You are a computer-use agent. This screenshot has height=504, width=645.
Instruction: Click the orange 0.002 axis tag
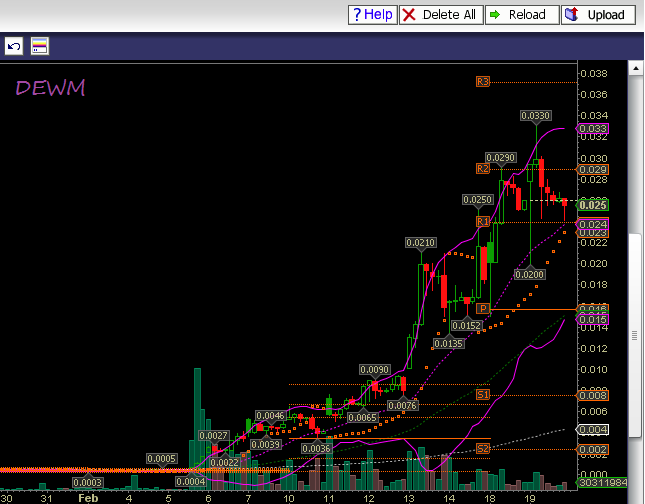592,449
